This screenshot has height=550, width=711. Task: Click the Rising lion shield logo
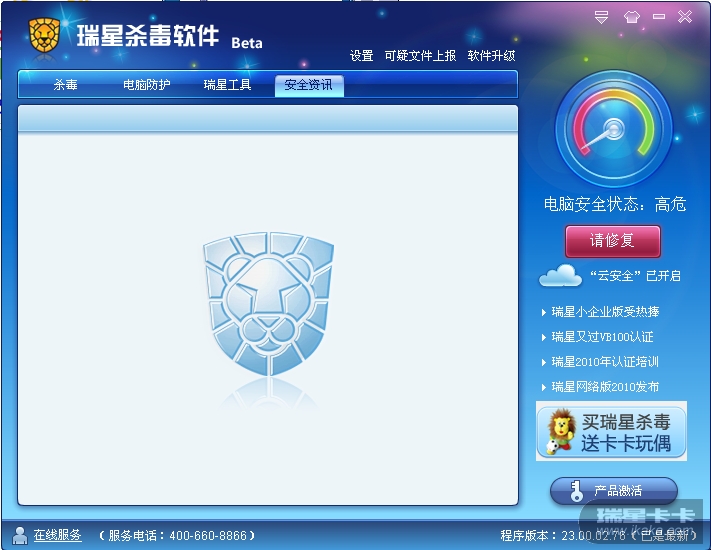pyautogui.click(x=44, y=36)
